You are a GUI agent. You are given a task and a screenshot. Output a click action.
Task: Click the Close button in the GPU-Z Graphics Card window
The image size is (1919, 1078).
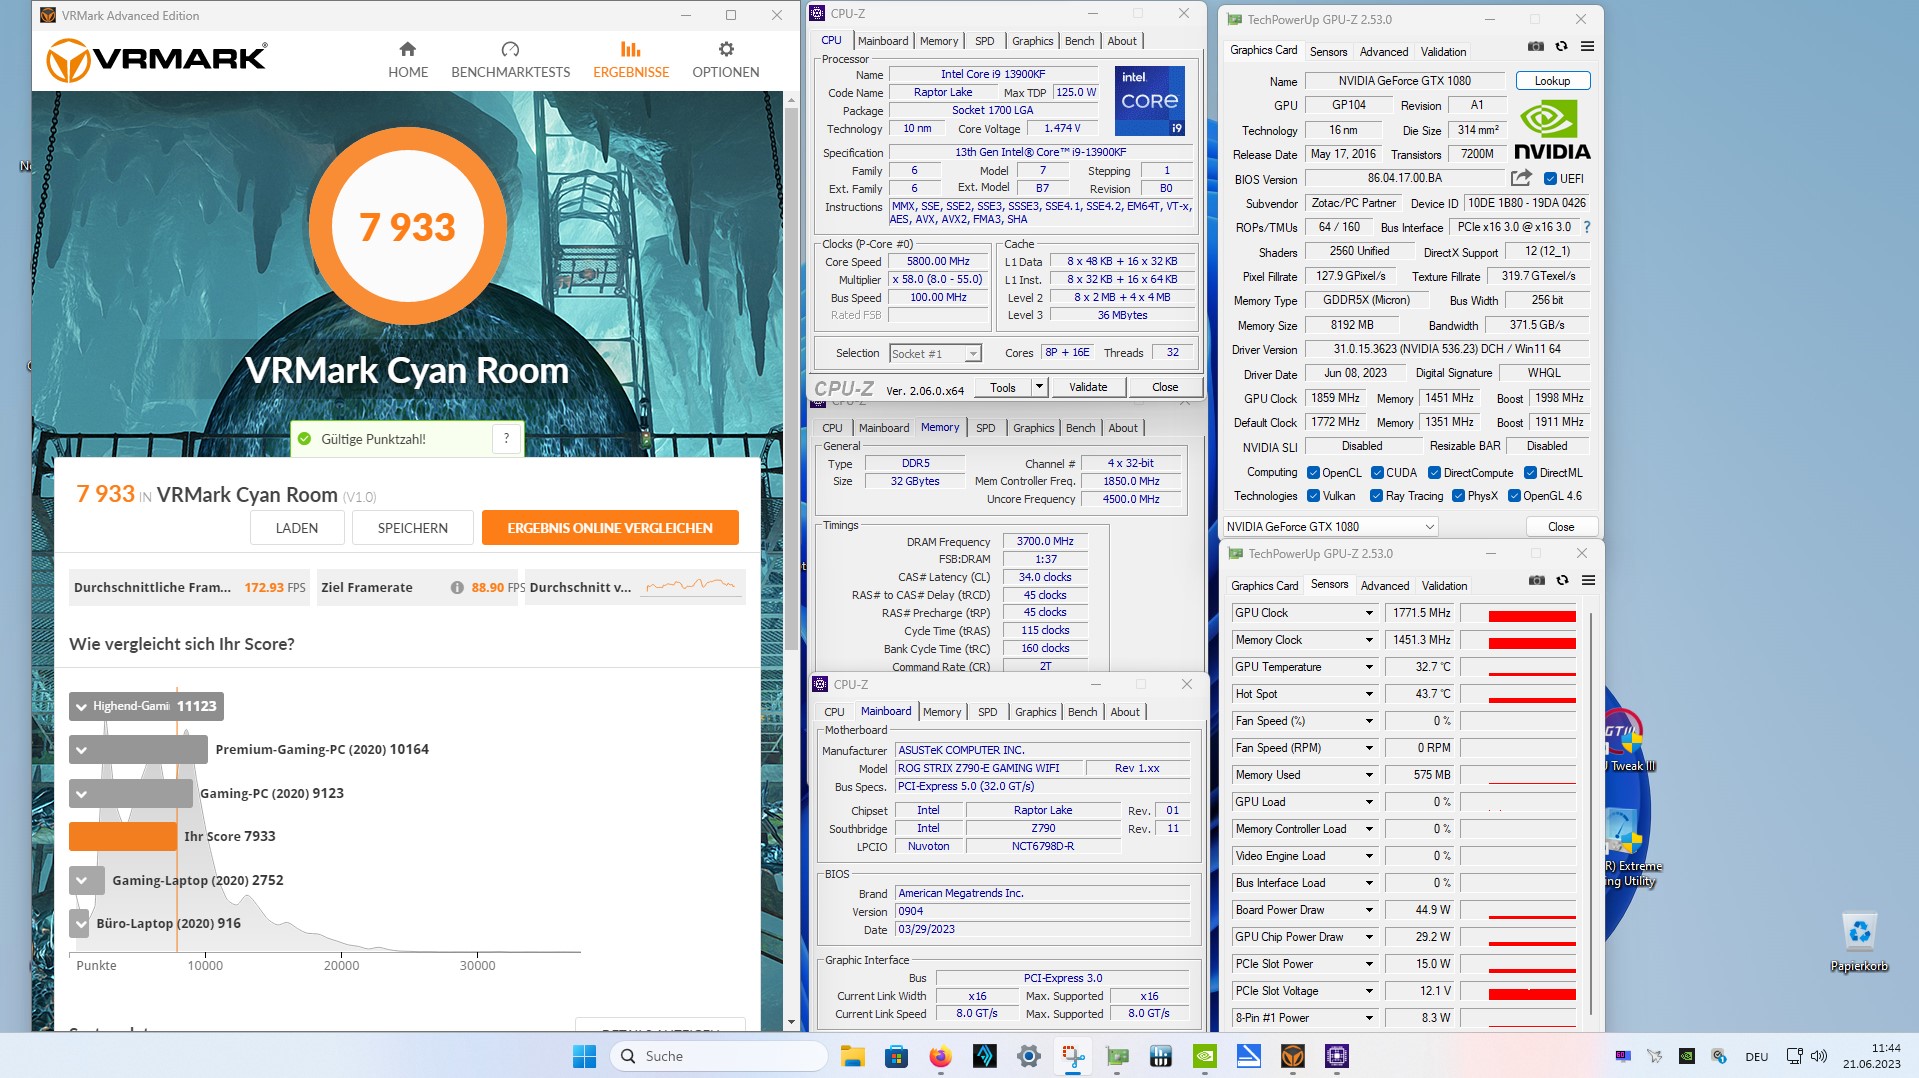pyautogui.click(x=1561, y=527)
